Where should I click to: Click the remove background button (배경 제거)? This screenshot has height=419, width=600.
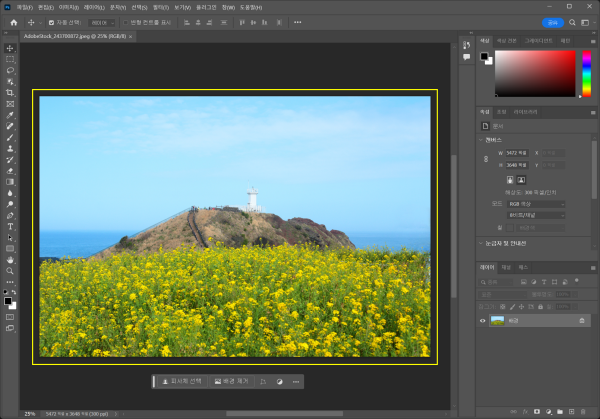(x=230, y=381)
